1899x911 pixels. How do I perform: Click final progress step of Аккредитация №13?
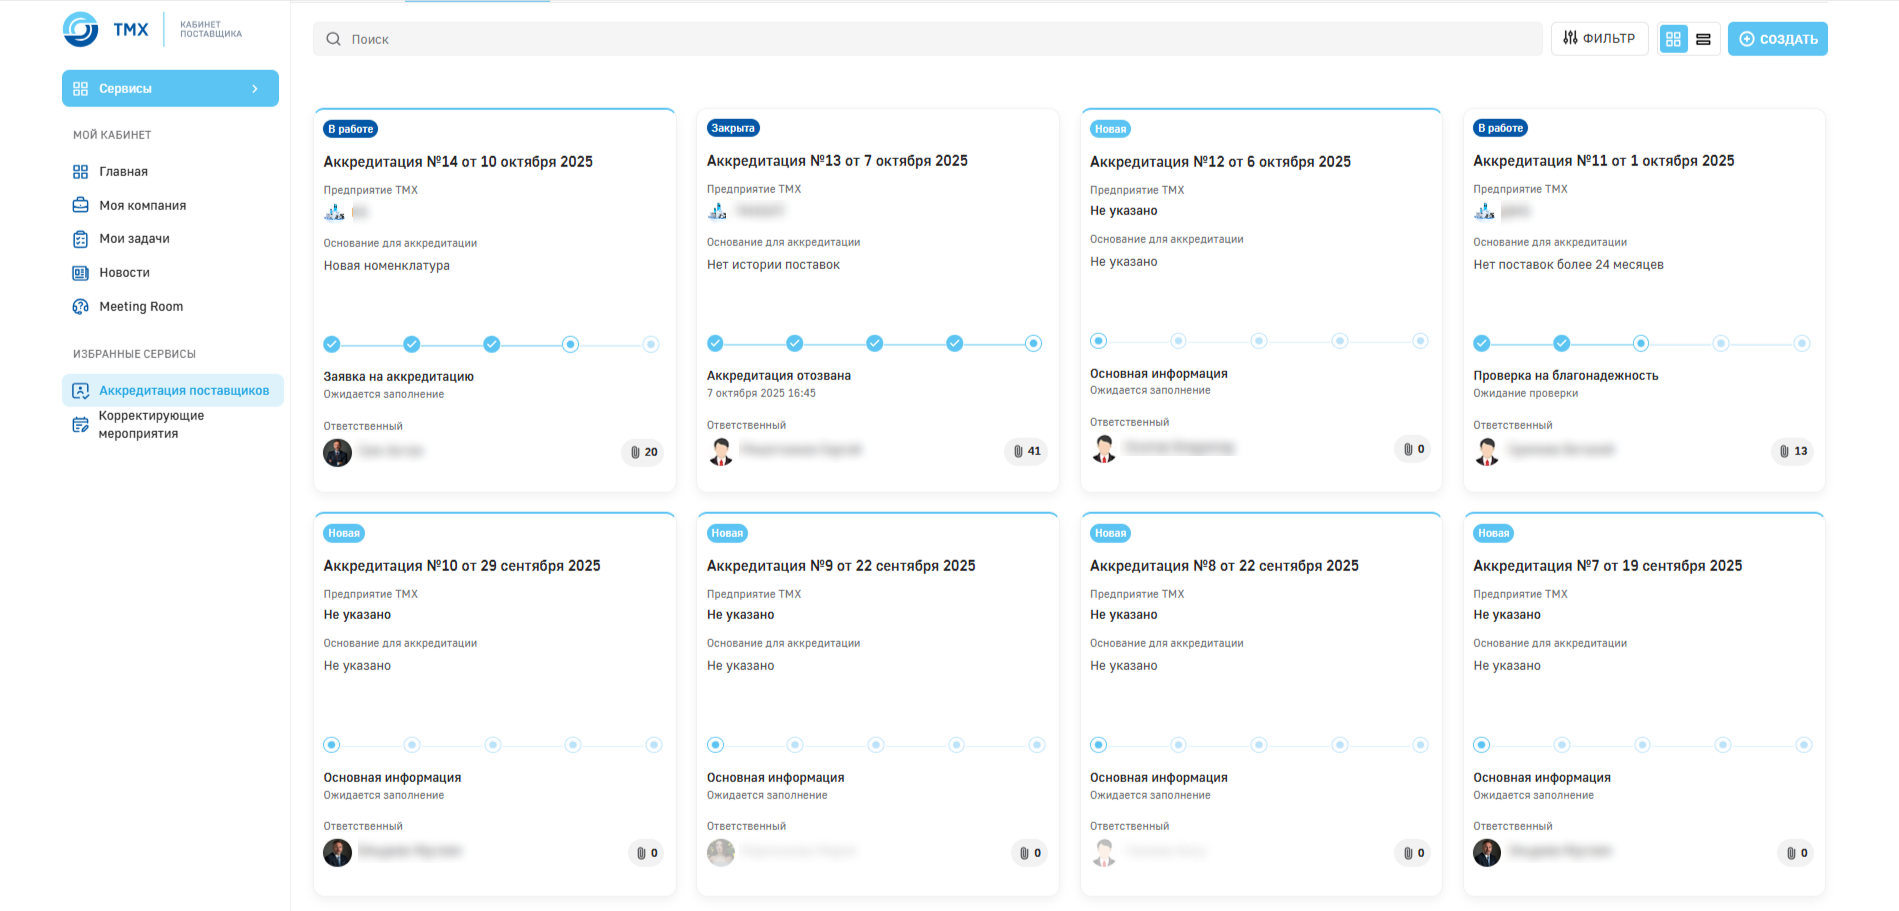point(1033,344)
